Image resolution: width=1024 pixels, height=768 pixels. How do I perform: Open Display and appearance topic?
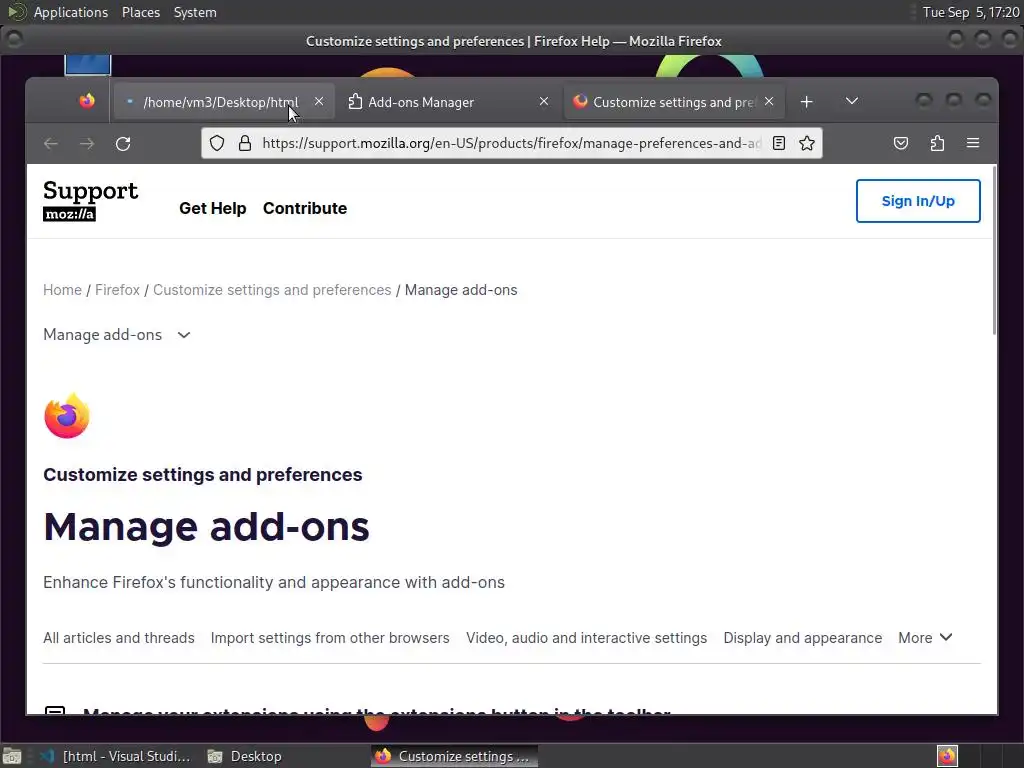click(803, 638)
